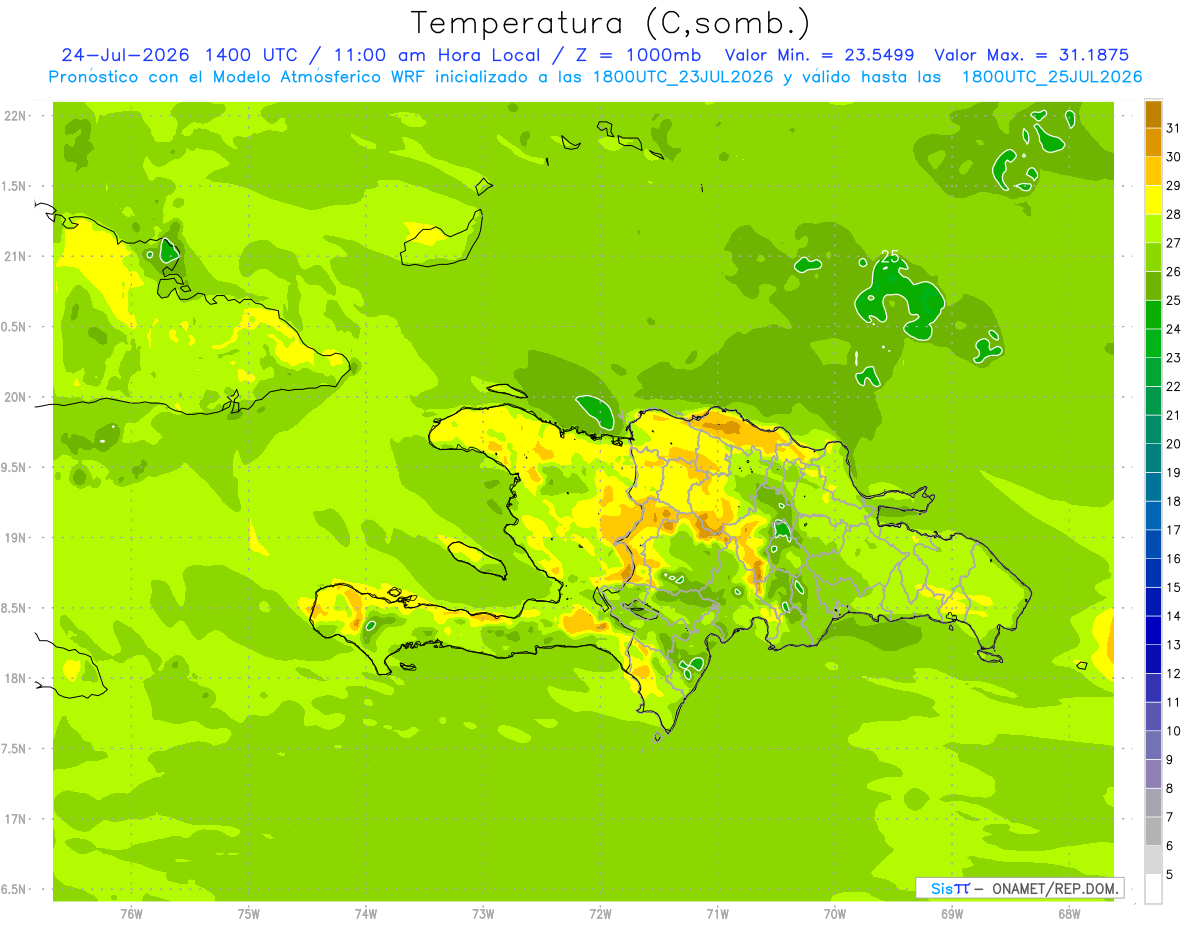Click the legend value '26'
The height and width of the screenshot is (927, 1200).
coord(1174,272)
